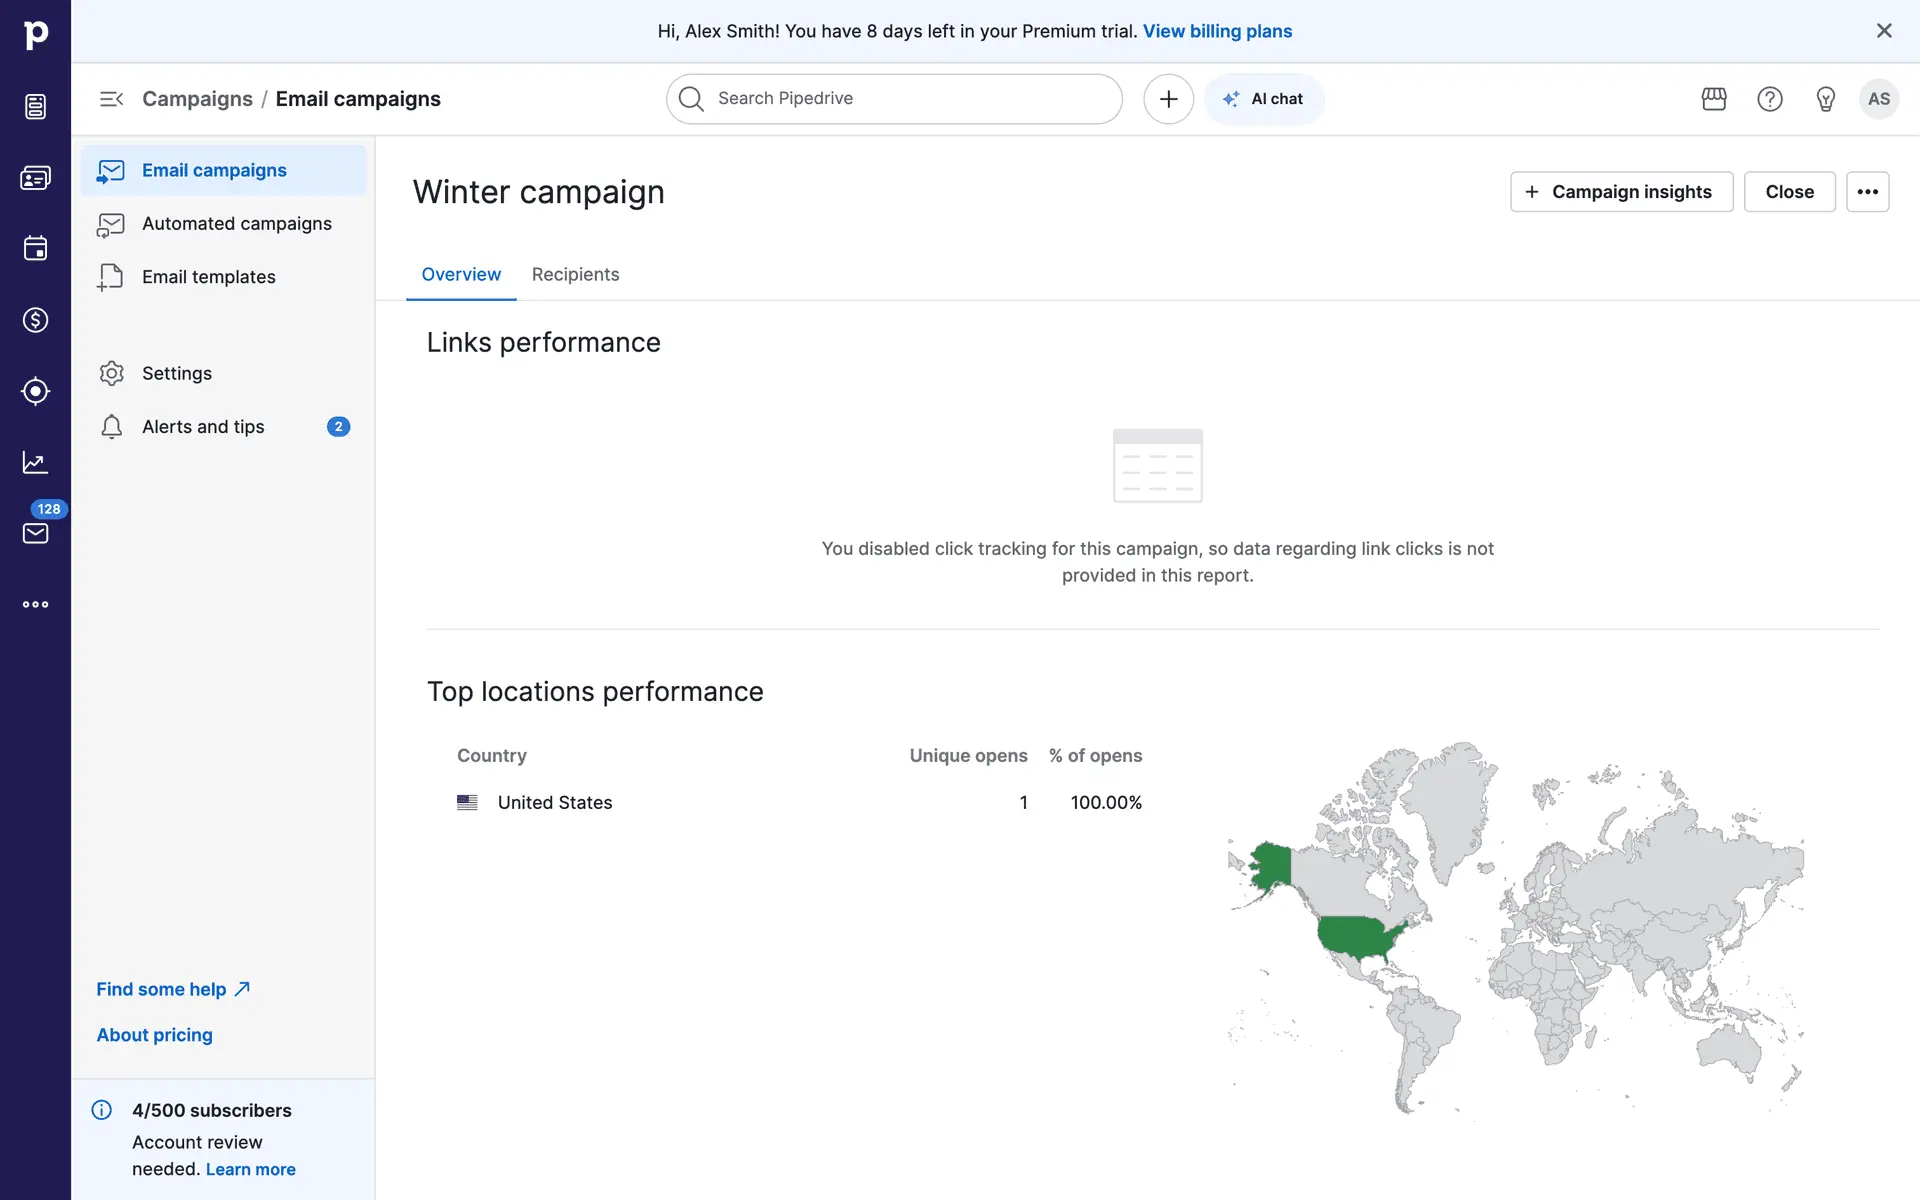Screen dimensions: 1920x1200
Task: Open the quick add plus menu
Action: pyautogui.click(x=1168, y=99)
